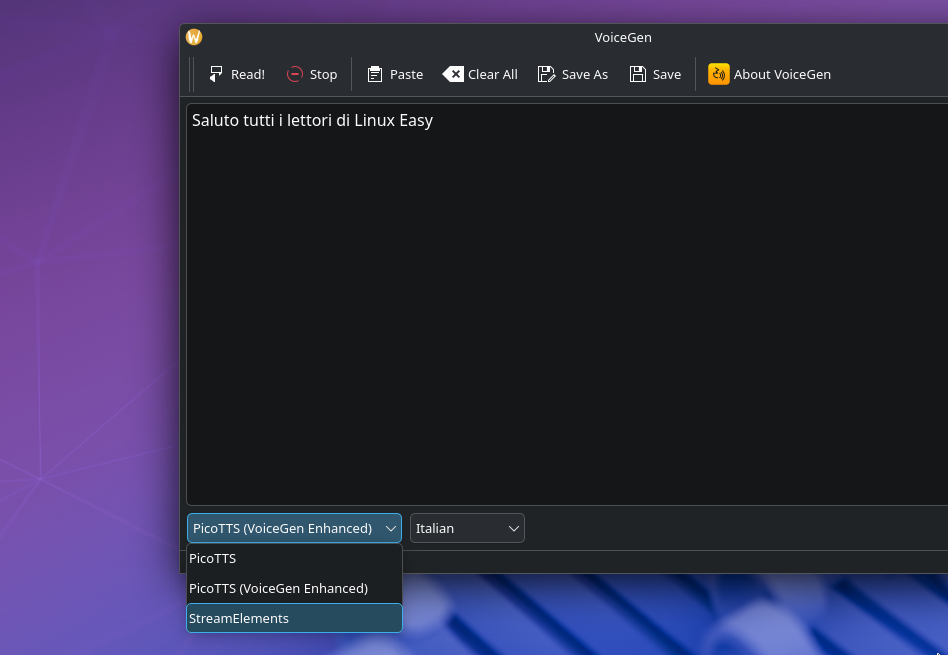Click the chevron on the language selector
This screenshot has width=948, height=655.
click(512, 528)
